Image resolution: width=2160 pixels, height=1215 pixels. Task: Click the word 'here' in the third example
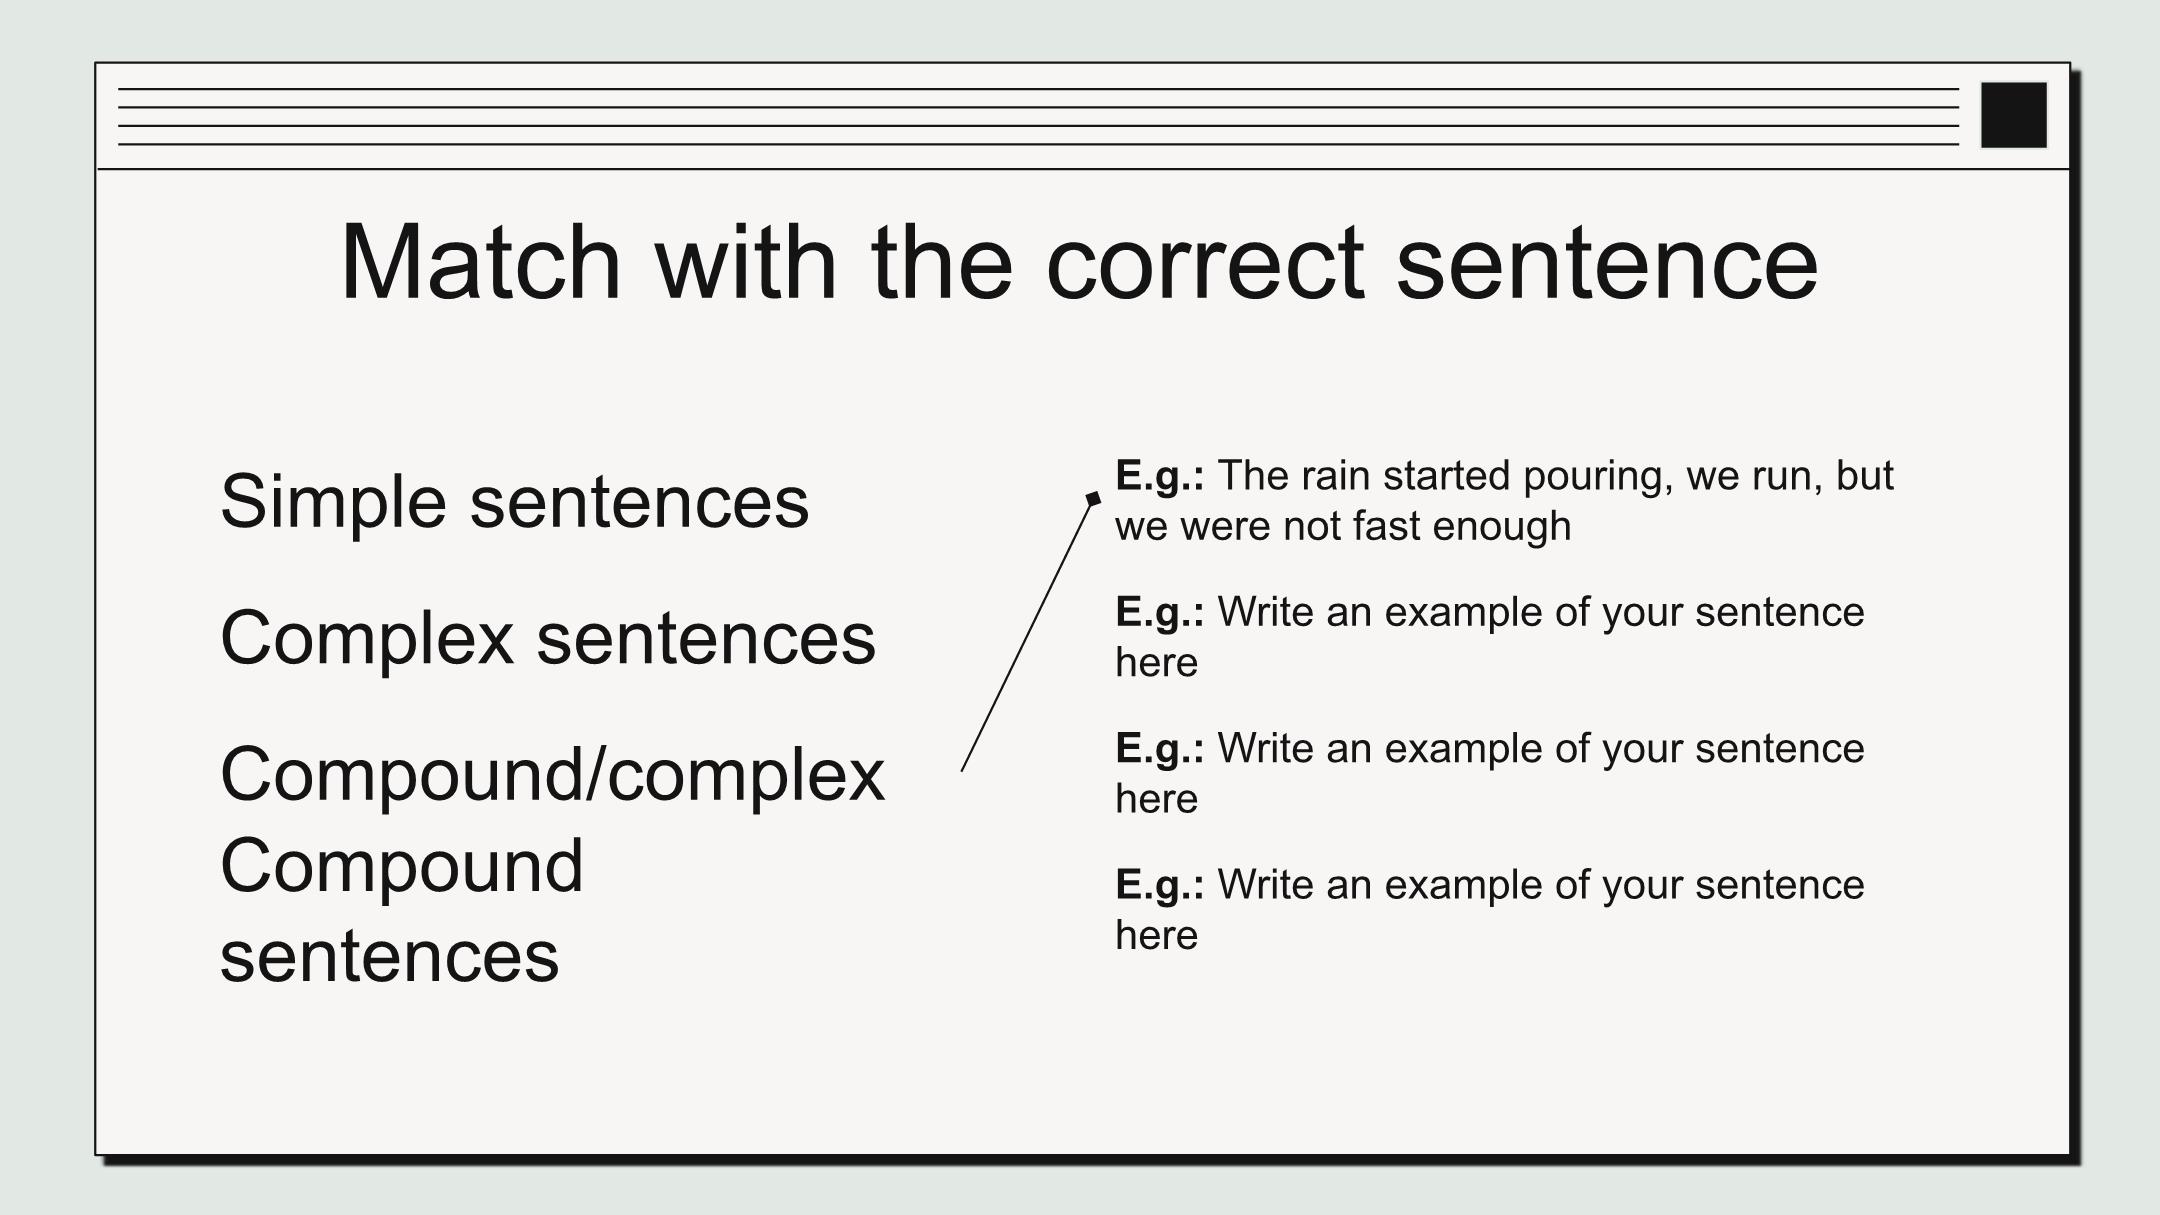pyautogui.click(x=1156, y=799)
